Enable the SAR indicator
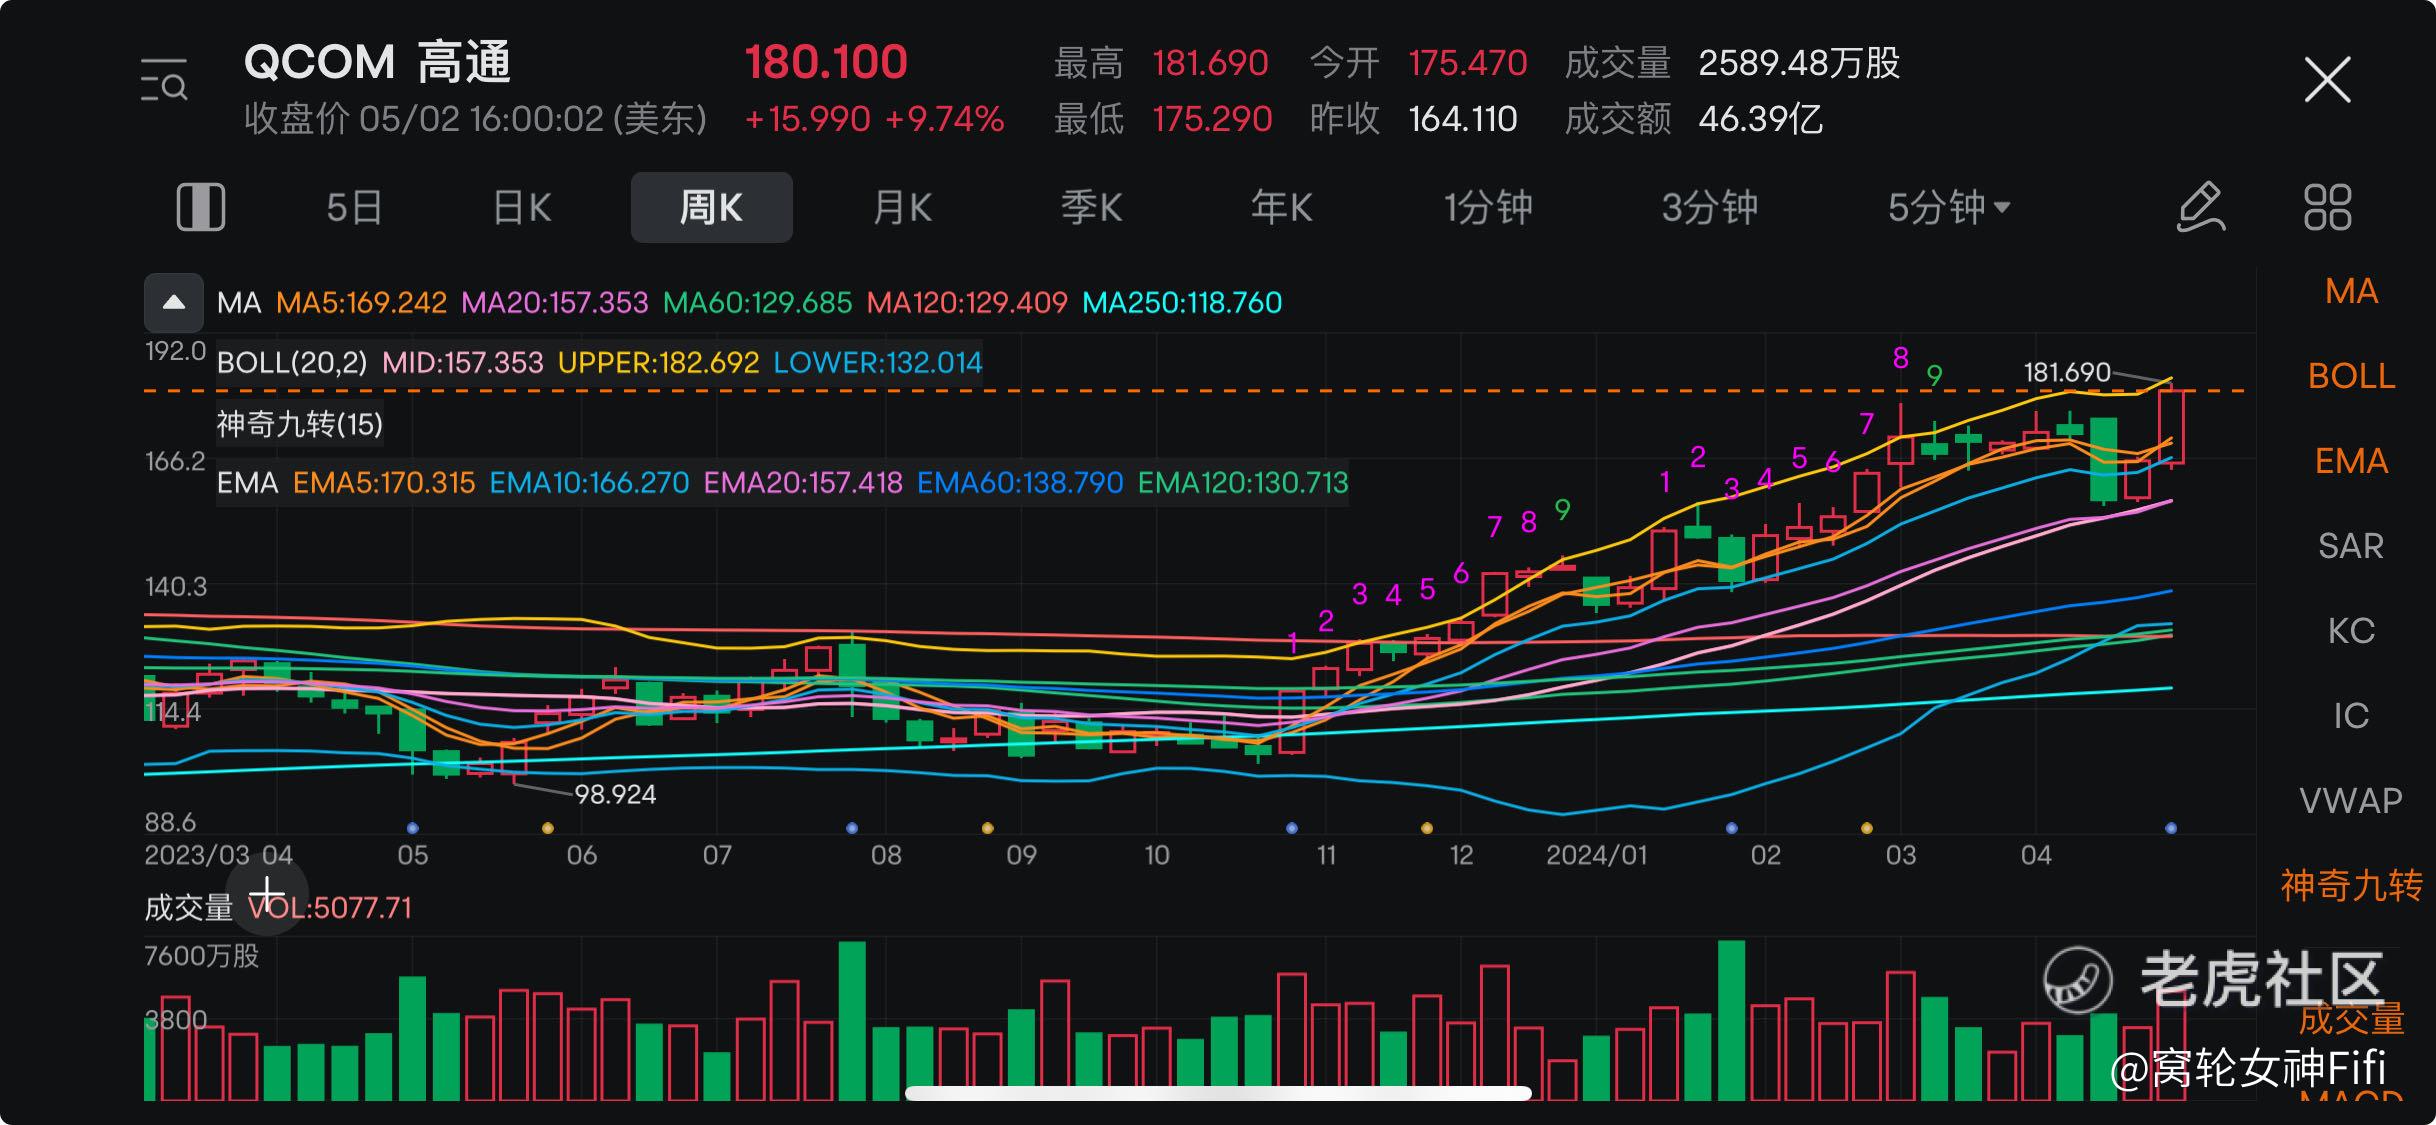Image resolution: width=2436 pixels, height=1125 pixels. 2351,546
